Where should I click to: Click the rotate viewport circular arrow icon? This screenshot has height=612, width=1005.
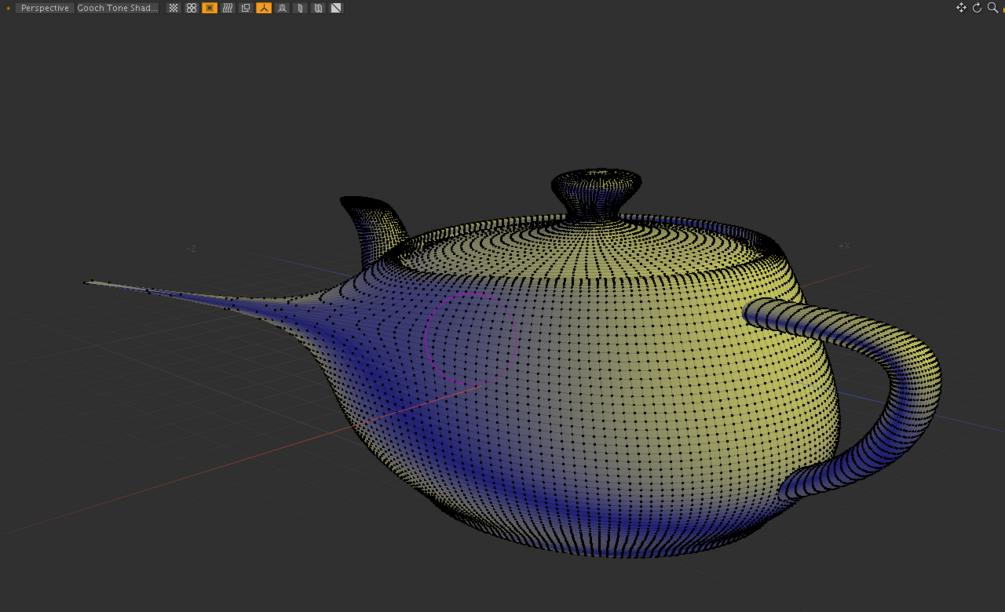(x=977, y=8)
